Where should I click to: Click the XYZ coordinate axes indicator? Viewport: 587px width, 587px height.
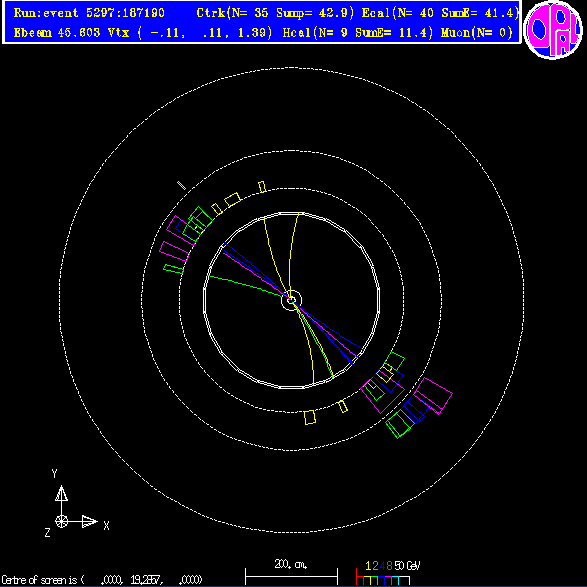(76, 503)
